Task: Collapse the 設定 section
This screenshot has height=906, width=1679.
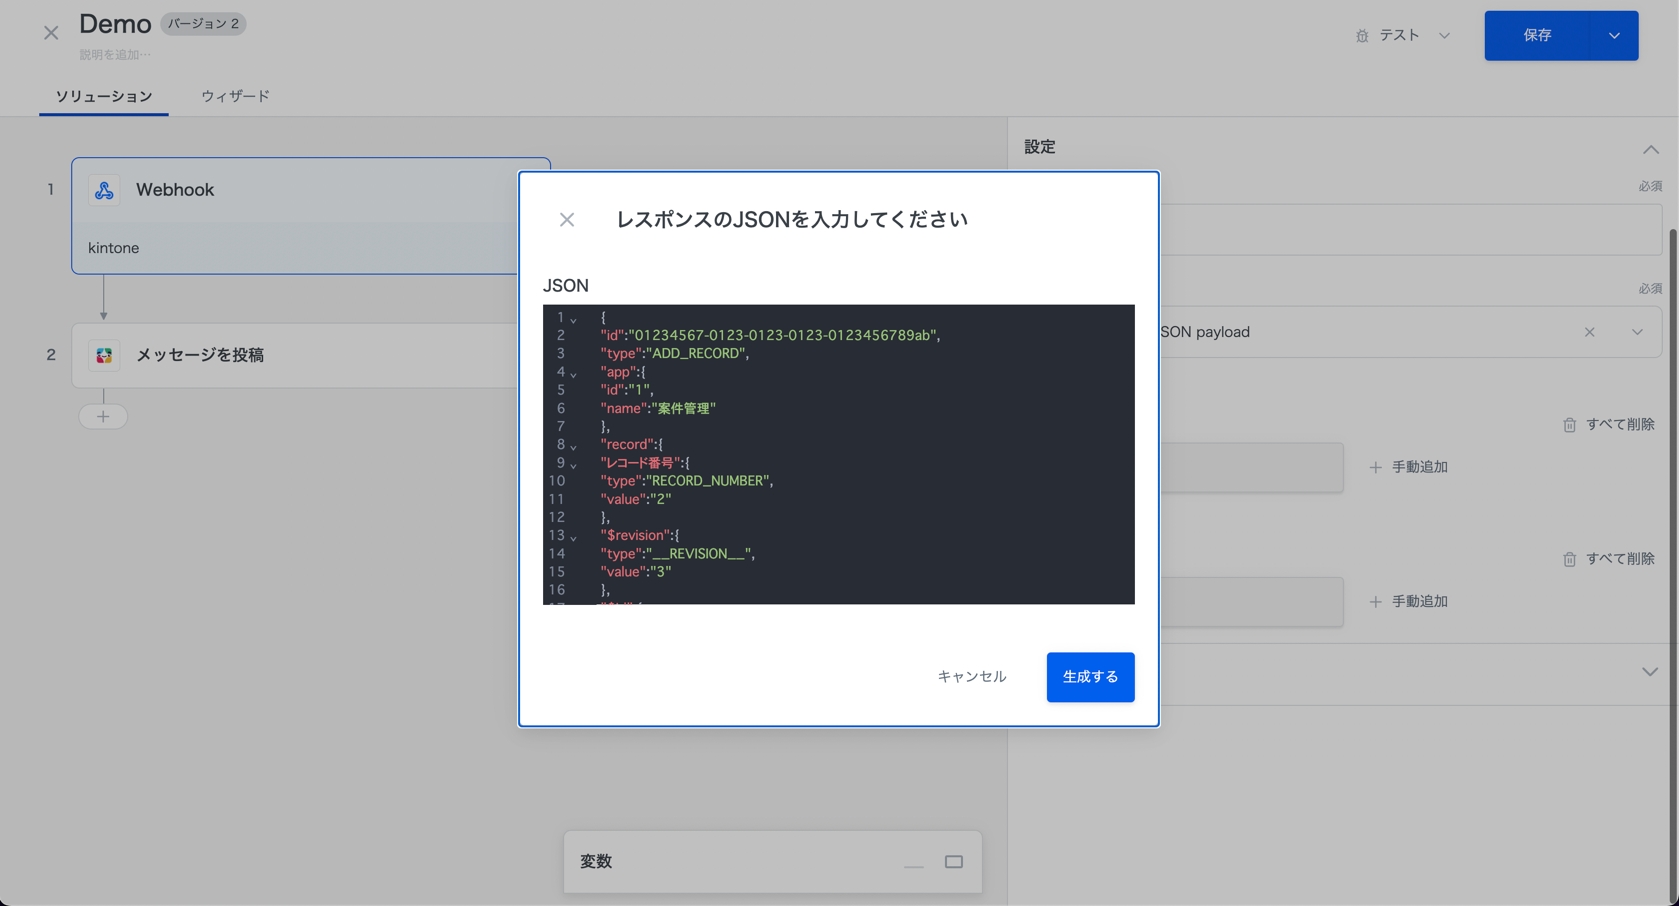Action: [1650, 149]
